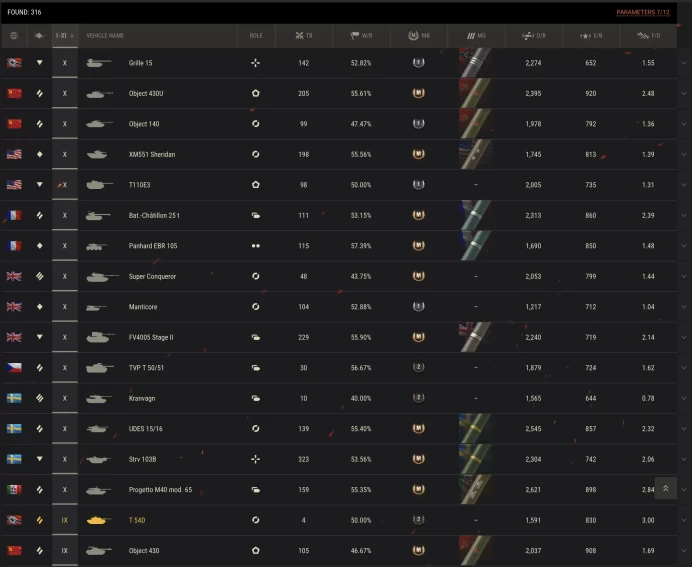Click the Panhard EBR 105 vehicle silhouette
Image resolution: width=692 pixels, height=567 pixels.
pos(97,246)
